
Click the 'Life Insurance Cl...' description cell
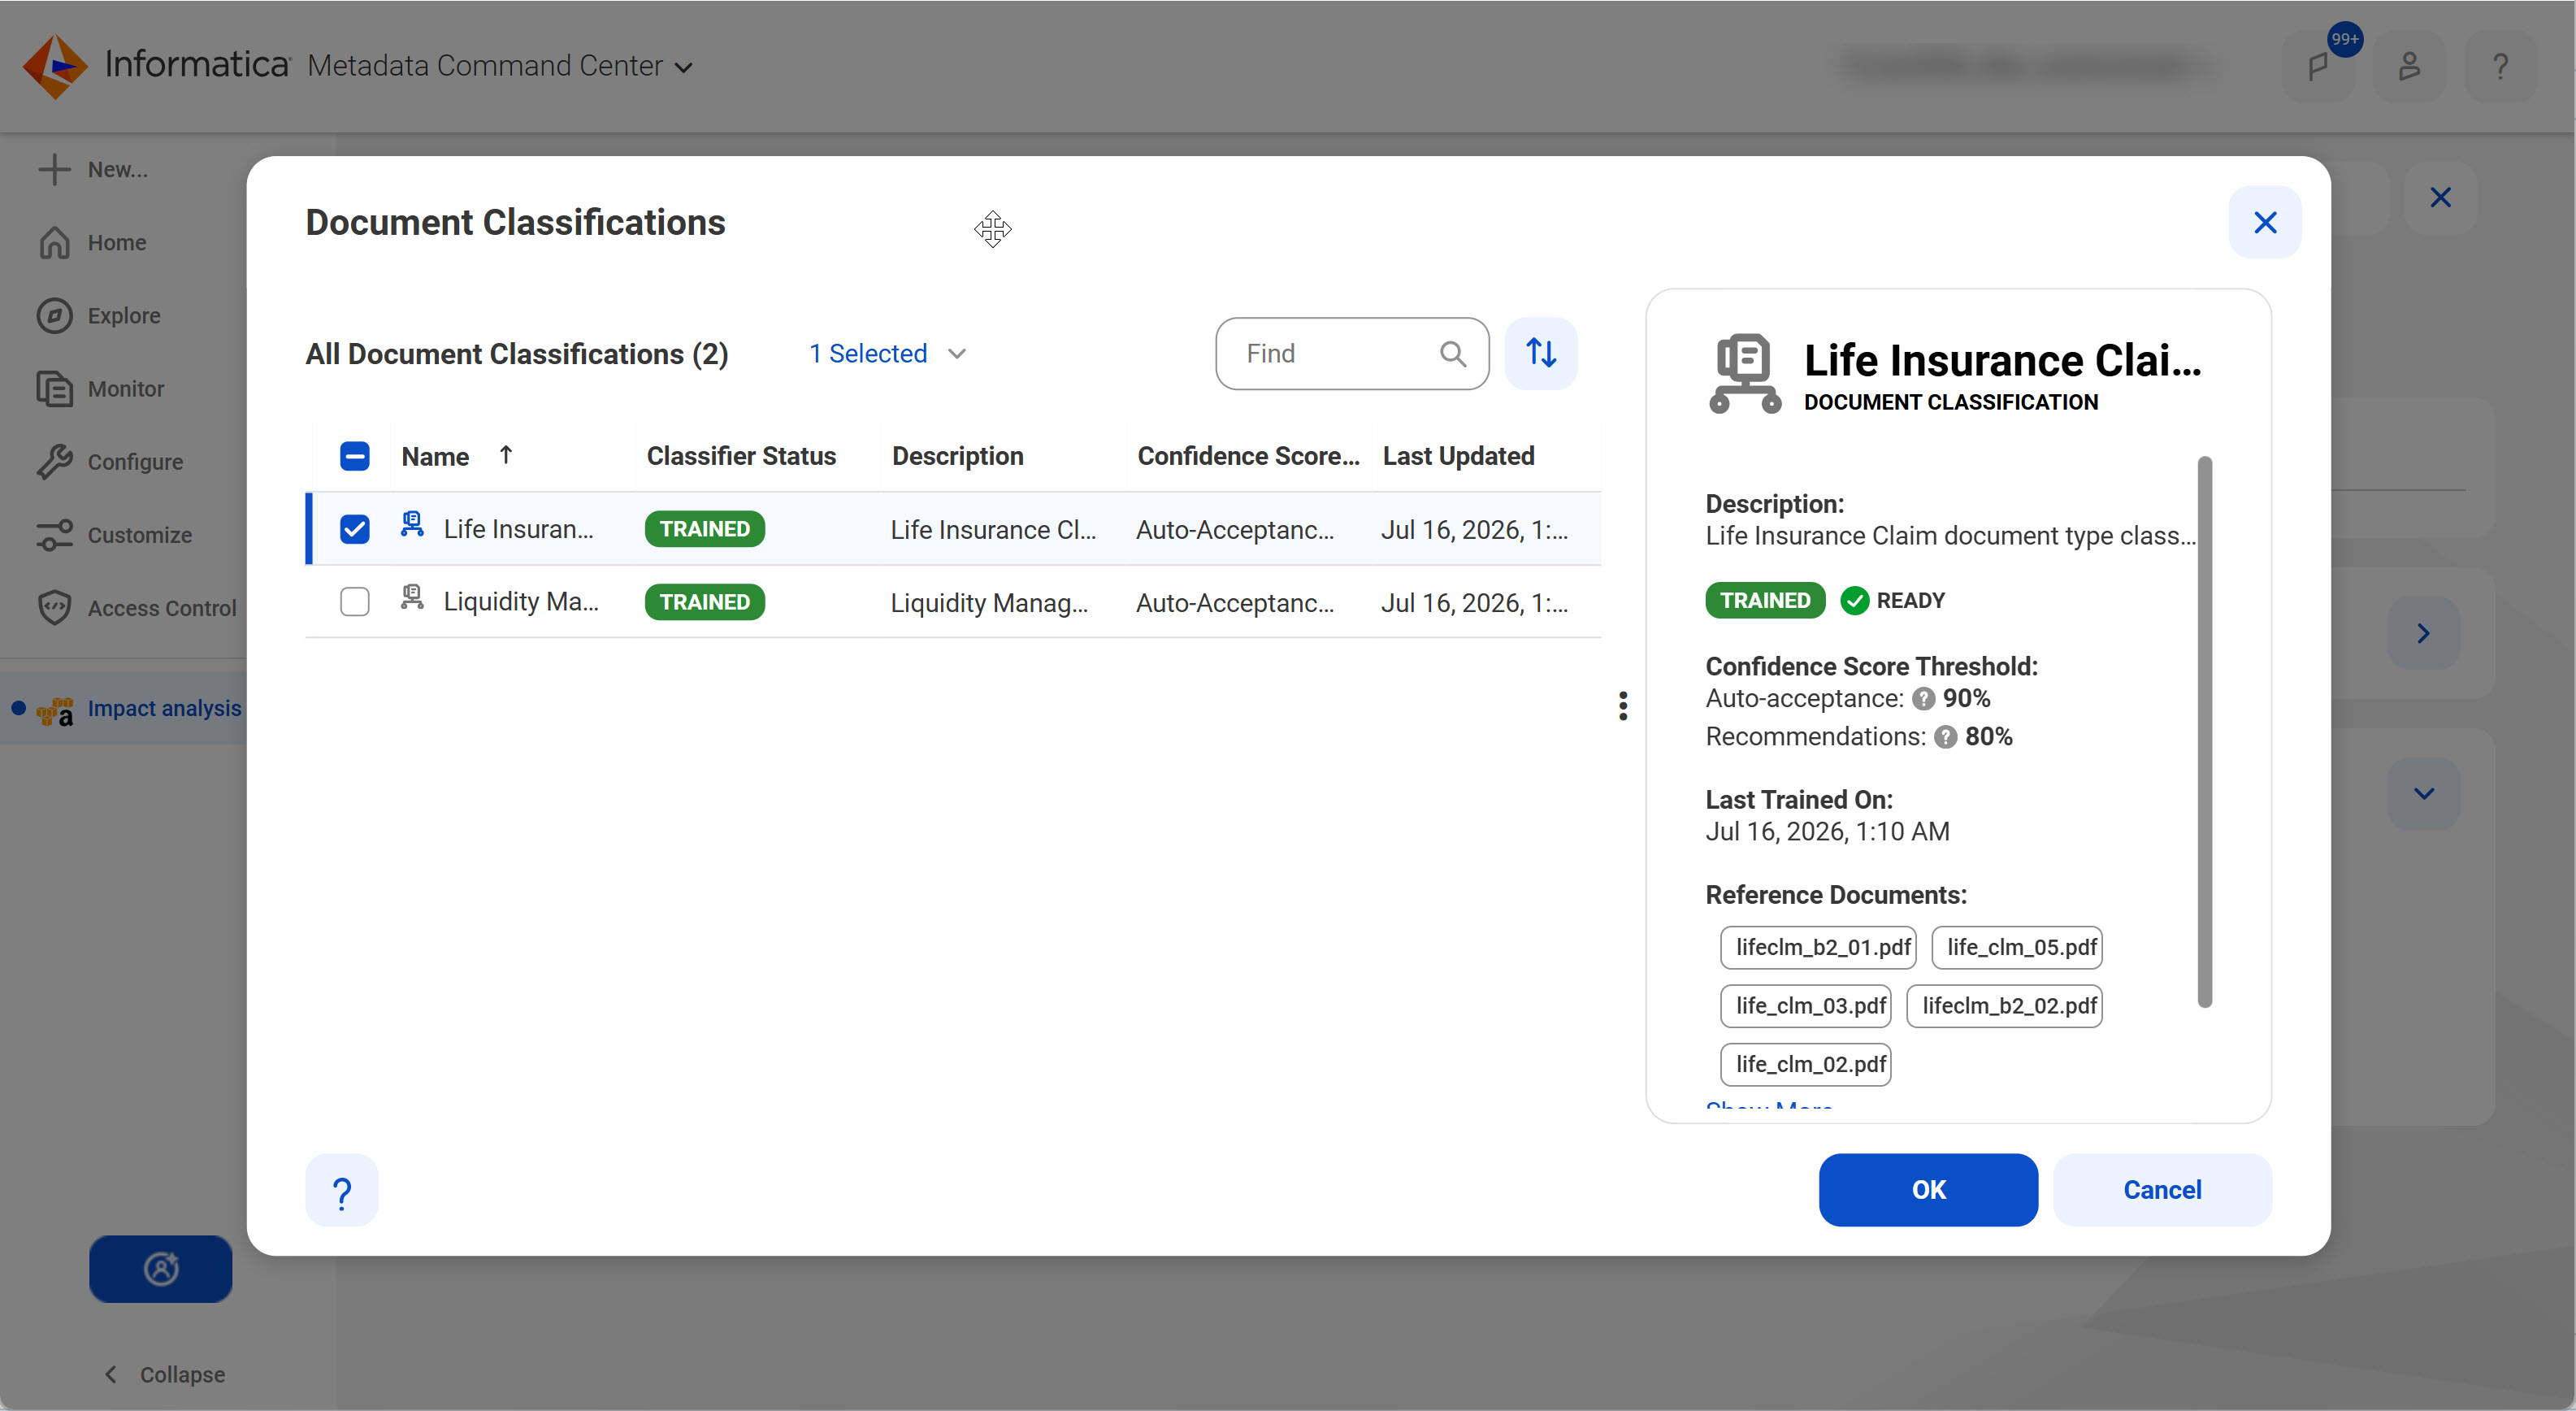click(993, 529)
